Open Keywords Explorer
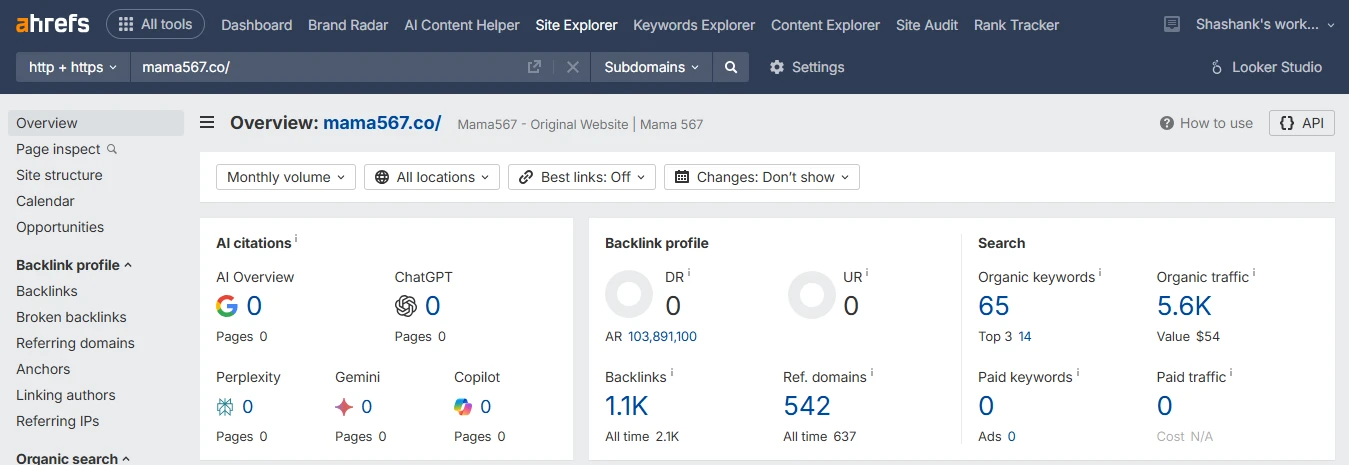This screenshot has height=465, width=1349. (694, 25)
